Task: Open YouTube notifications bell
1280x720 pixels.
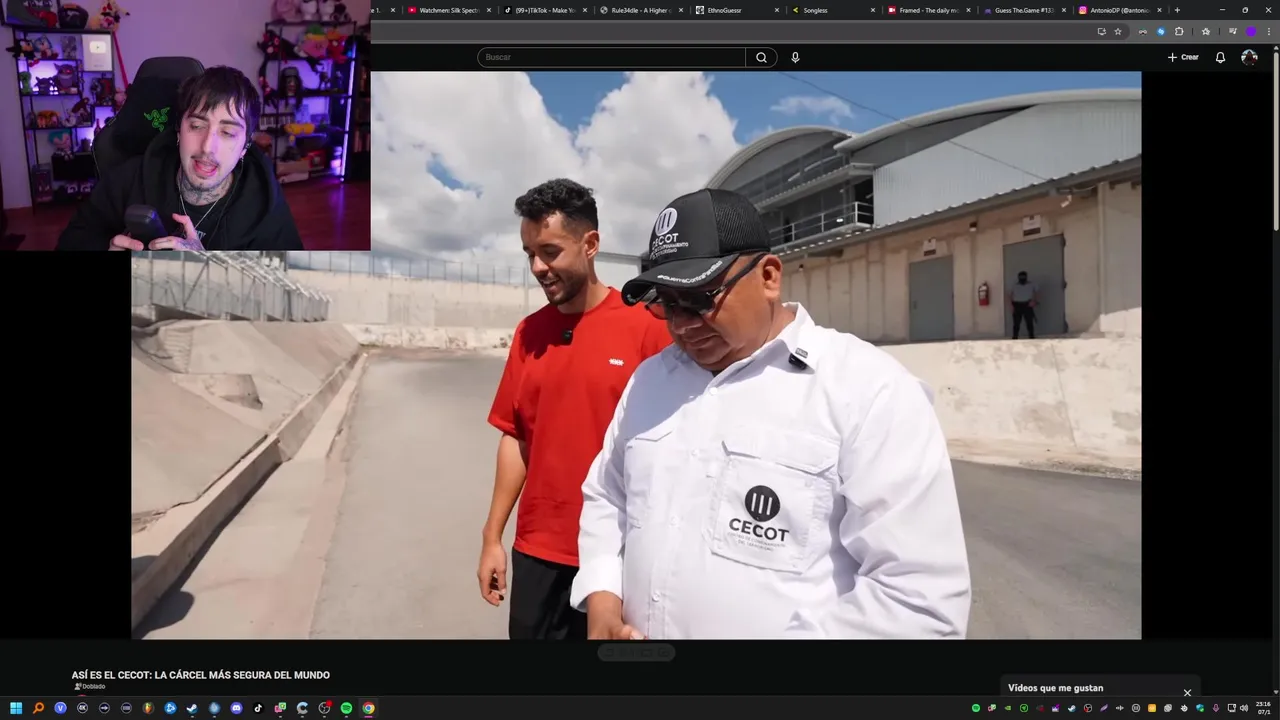Action: pyautogui.click(x=1220, y=57)
